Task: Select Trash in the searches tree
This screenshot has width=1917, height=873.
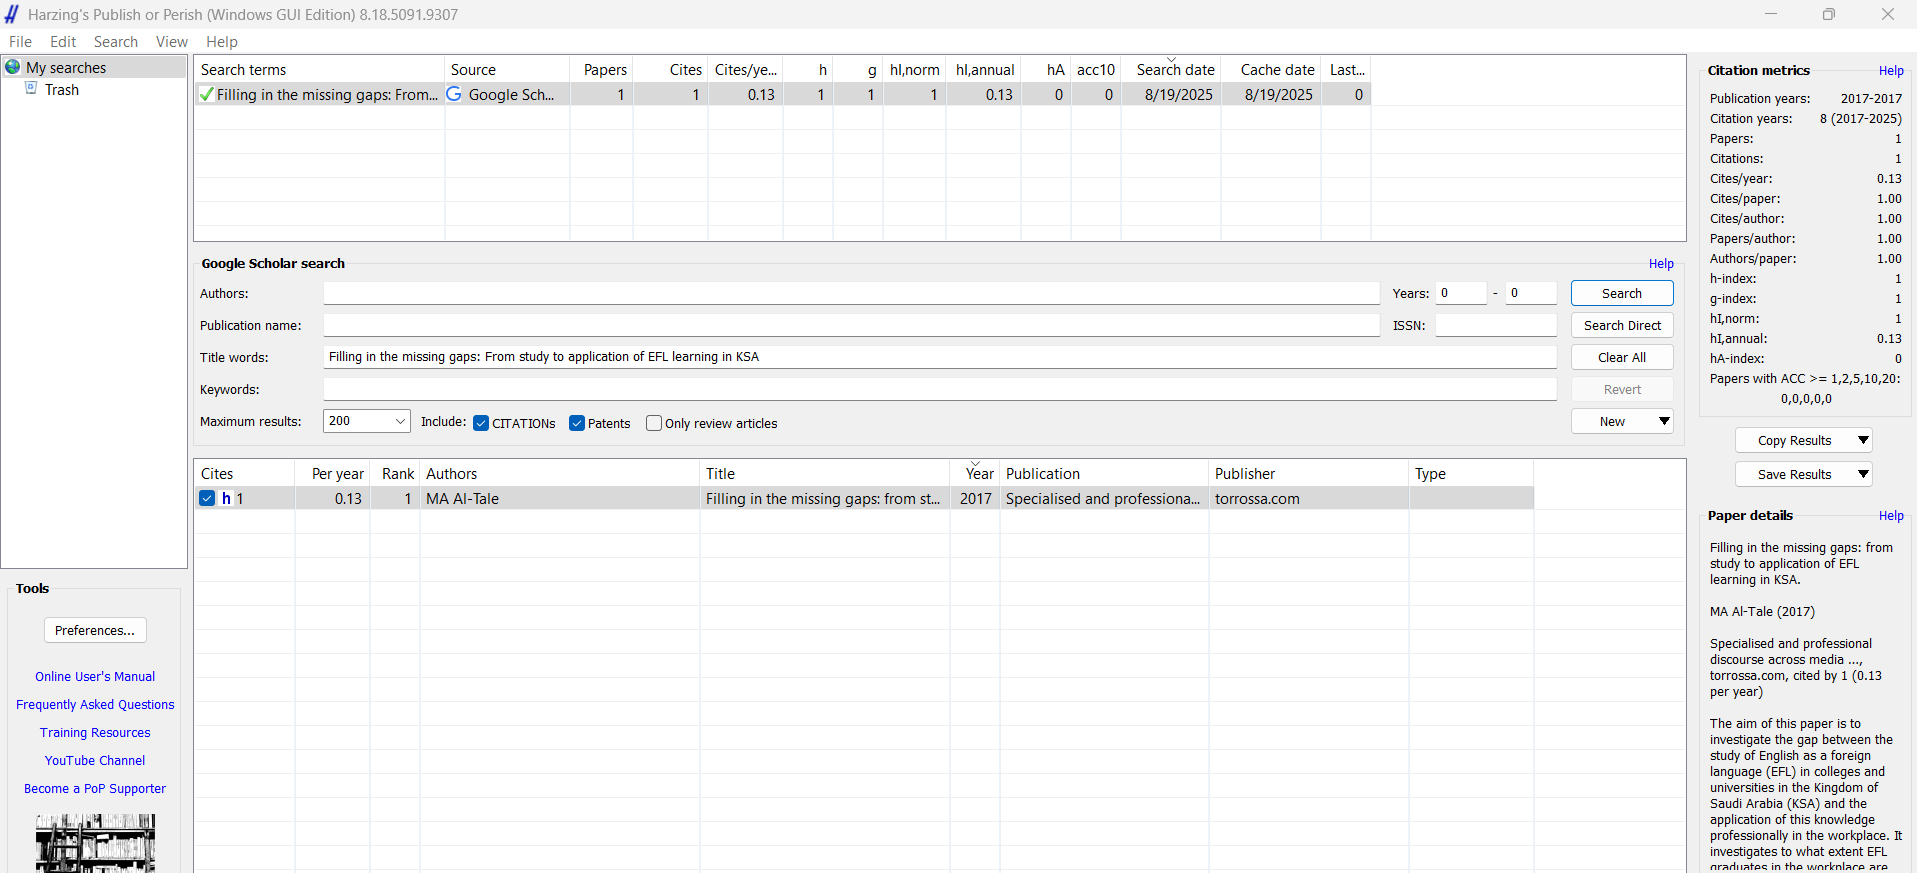Action: click(61, 89)
